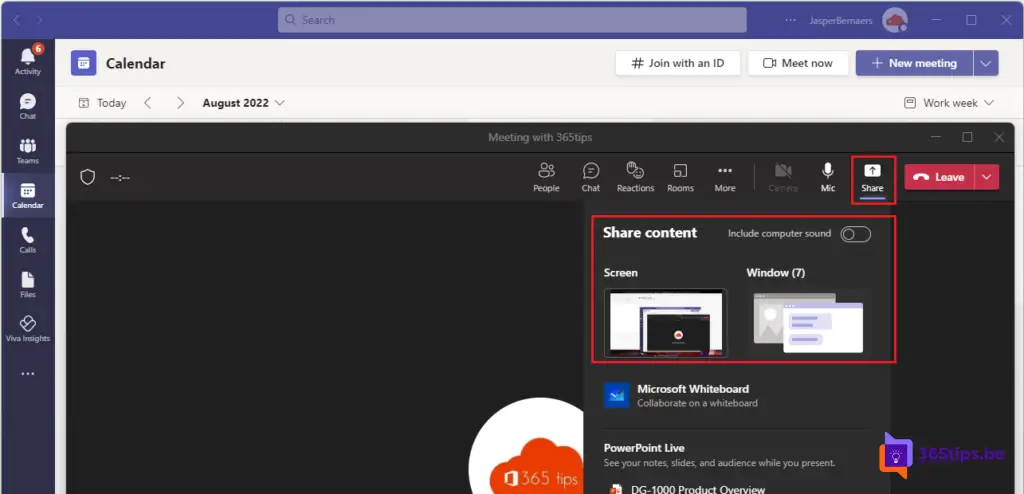Click the Meet now button

point(797,63)
